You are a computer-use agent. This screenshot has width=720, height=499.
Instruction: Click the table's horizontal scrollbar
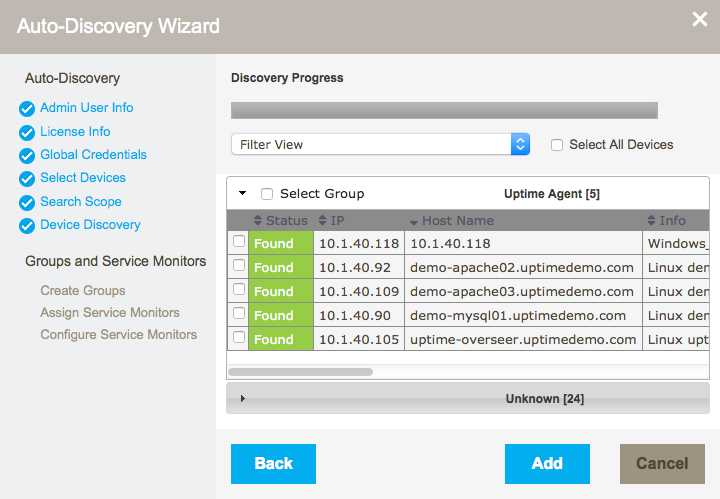pos(300,371)
